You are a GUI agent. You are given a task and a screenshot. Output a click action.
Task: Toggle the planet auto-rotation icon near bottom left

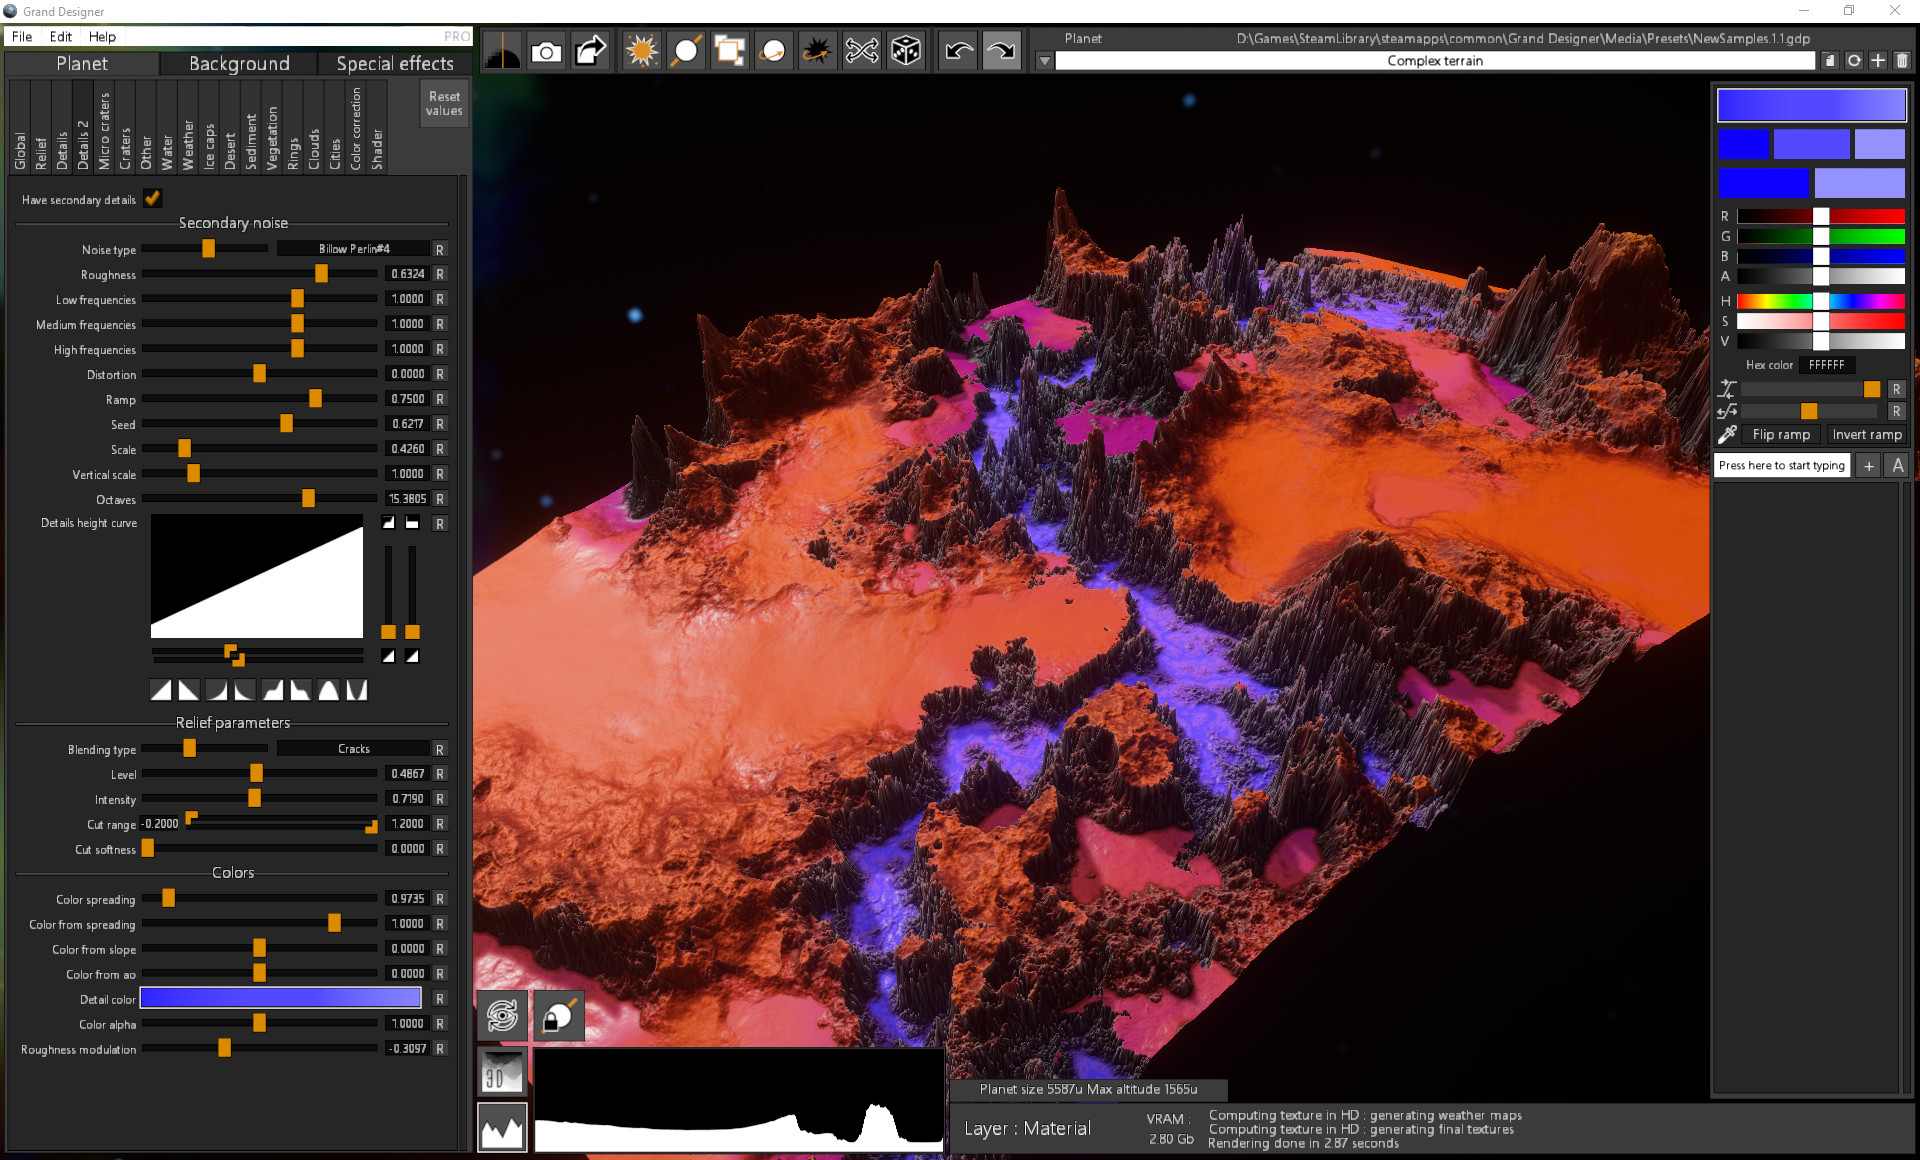[x=501, y=1015]
